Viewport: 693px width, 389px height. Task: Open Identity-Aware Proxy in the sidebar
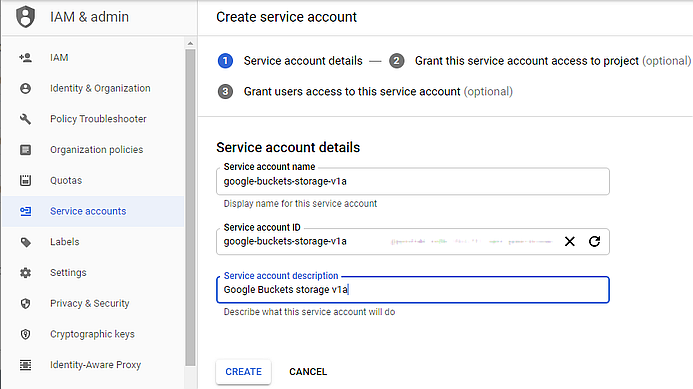[93, 365]
